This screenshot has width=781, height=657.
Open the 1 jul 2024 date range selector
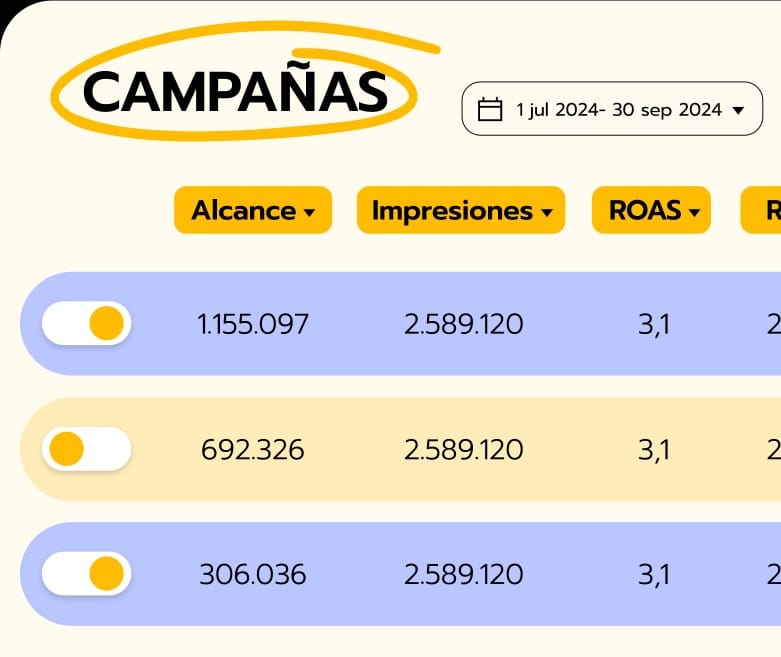[612, 109]
